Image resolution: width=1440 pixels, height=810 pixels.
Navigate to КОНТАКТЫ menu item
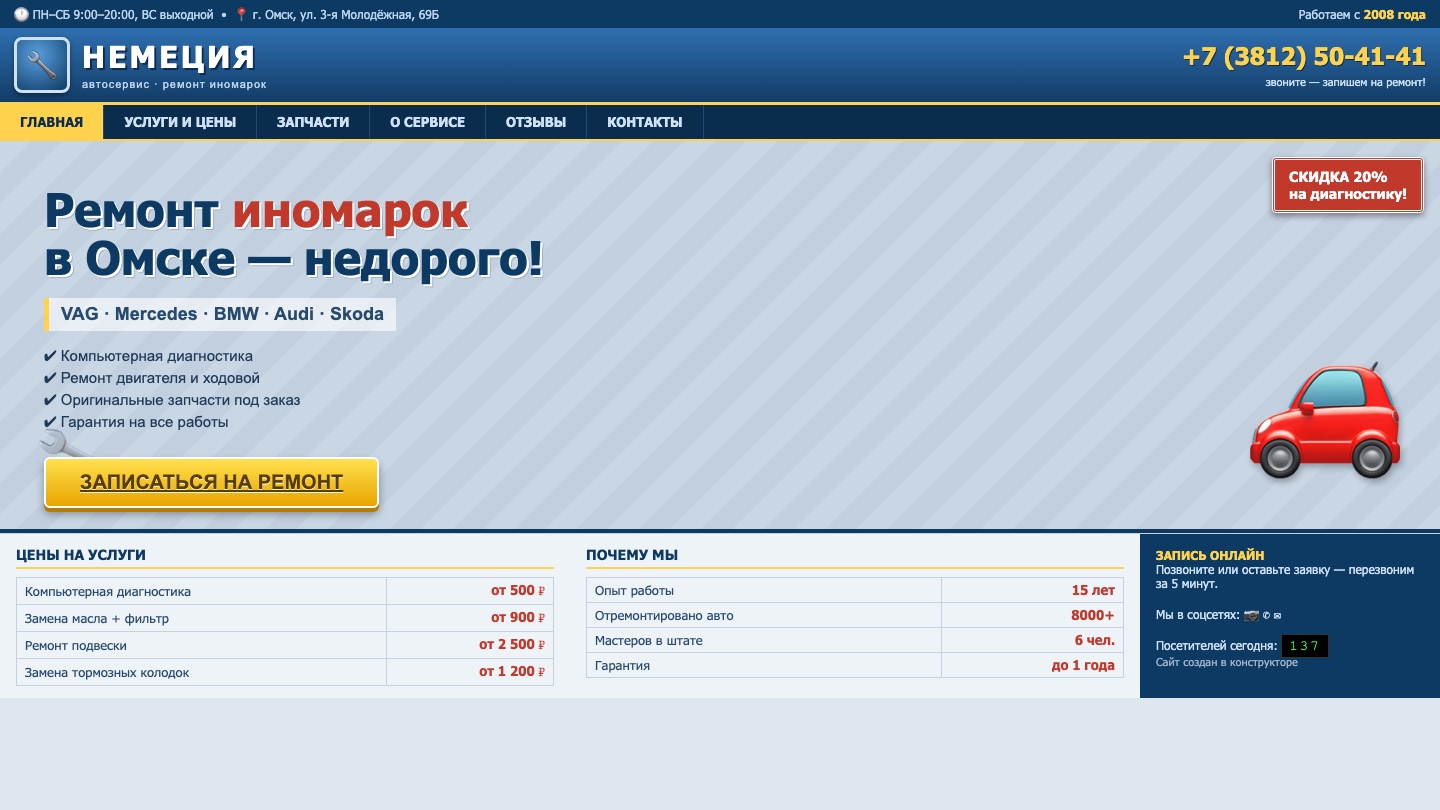click(645, 122)
